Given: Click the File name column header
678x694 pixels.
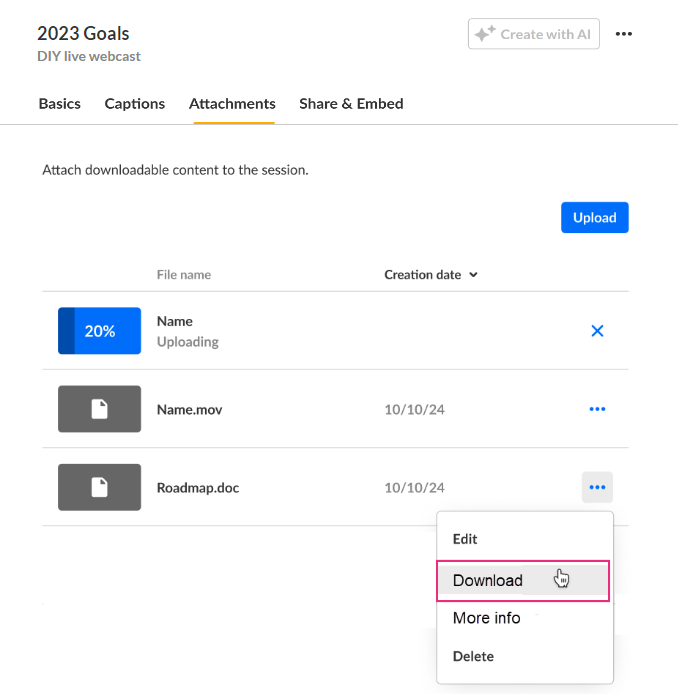Looking at the screenshot, I should 183,275.
